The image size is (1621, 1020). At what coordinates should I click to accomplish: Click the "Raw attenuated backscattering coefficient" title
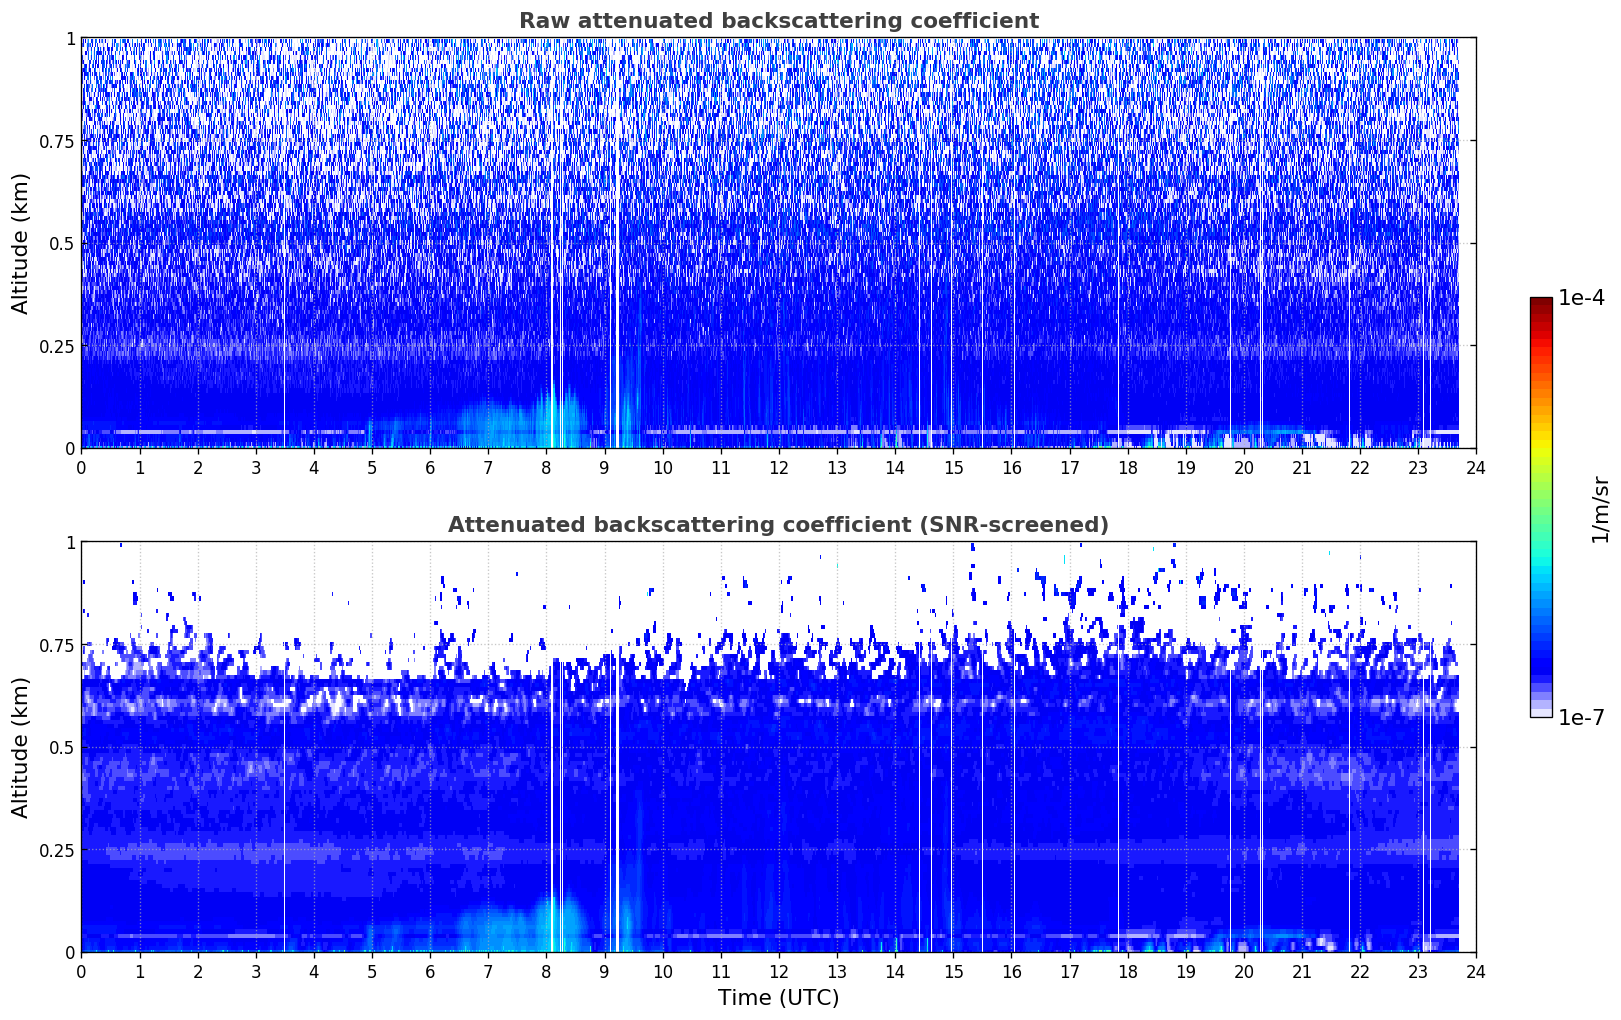pyautogui.click(x=778, y=21)
